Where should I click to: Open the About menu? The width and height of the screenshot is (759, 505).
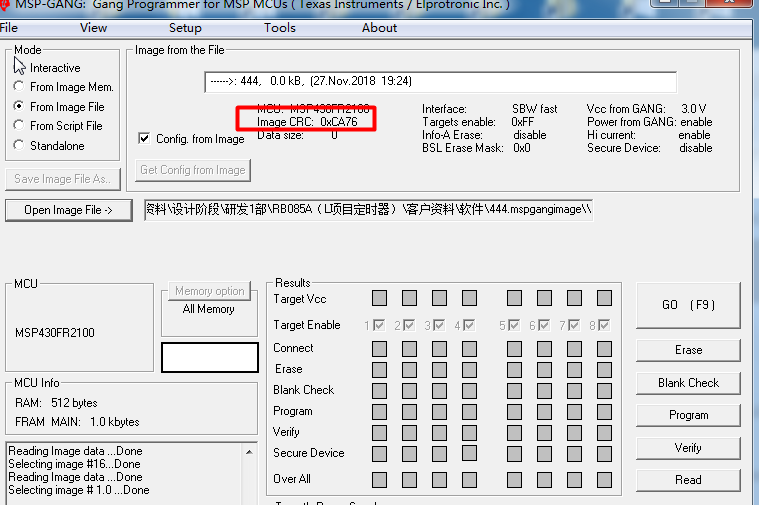(x=380, y=28)
